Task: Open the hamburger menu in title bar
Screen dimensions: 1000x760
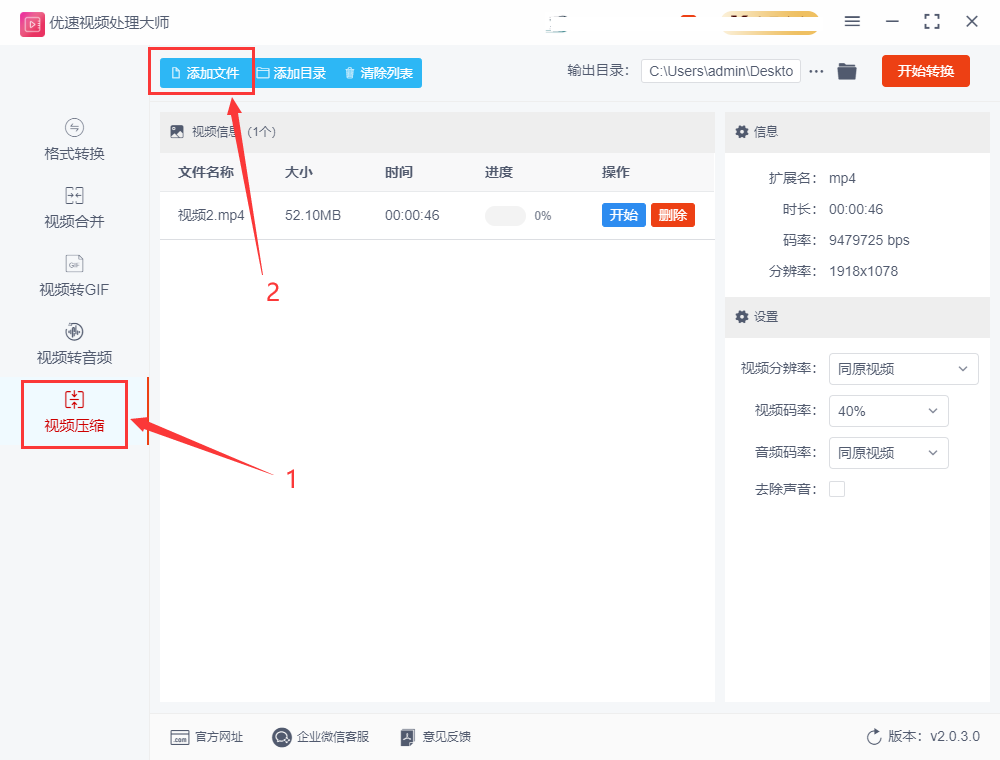Action: [x=852, y=22]
